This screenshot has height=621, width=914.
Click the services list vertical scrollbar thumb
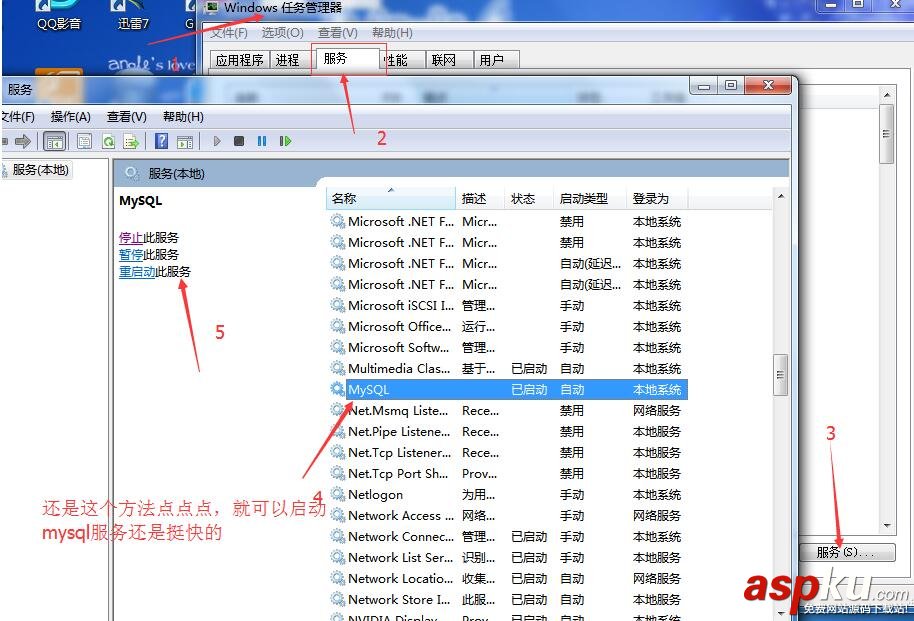pyautogui.click(x=781, y=375)
